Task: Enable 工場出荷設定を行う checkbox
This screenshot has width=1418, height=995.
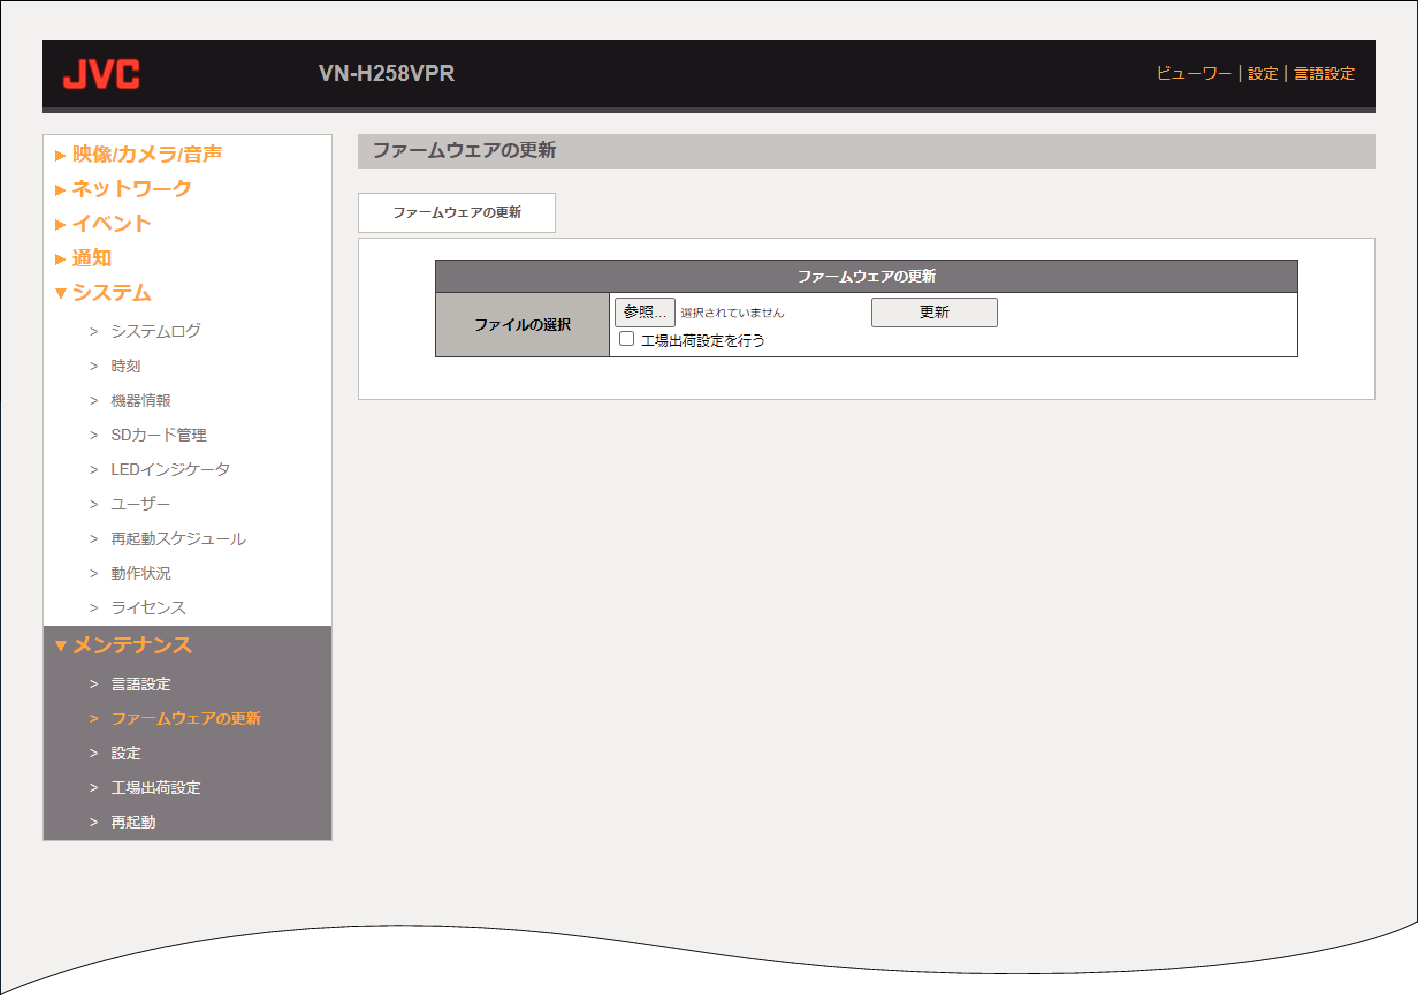Action: click(x=627, y=339)
